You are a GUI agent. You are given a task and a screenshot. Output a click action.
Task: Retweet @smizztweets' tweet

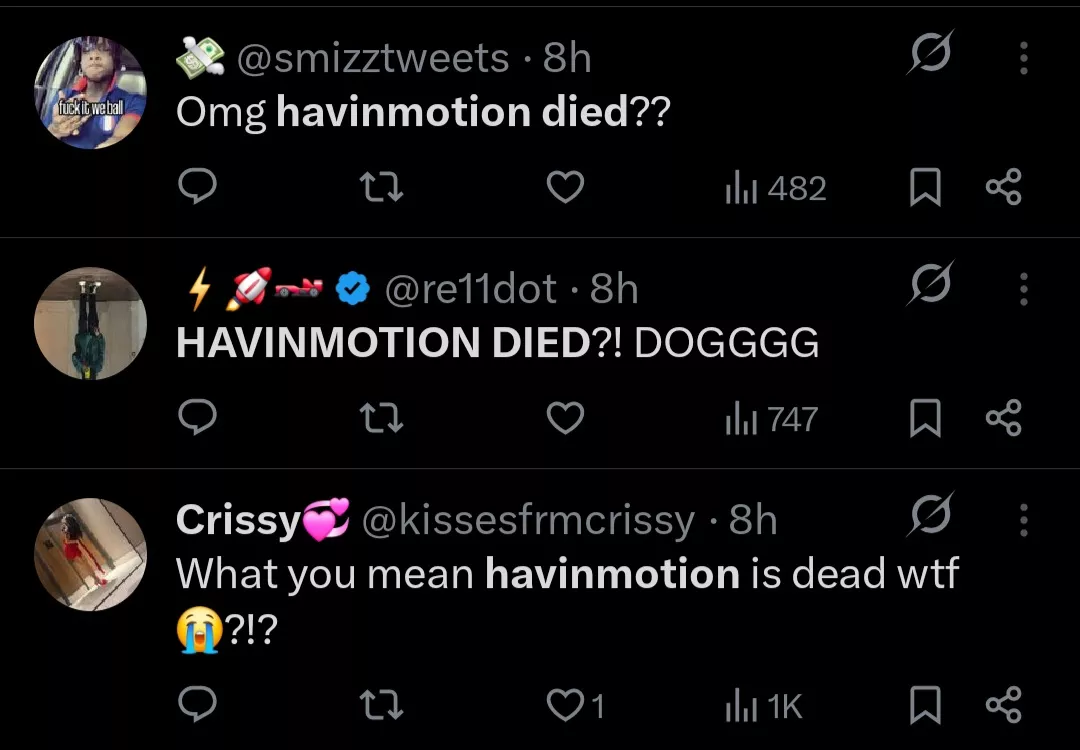[x=379, y=187]
